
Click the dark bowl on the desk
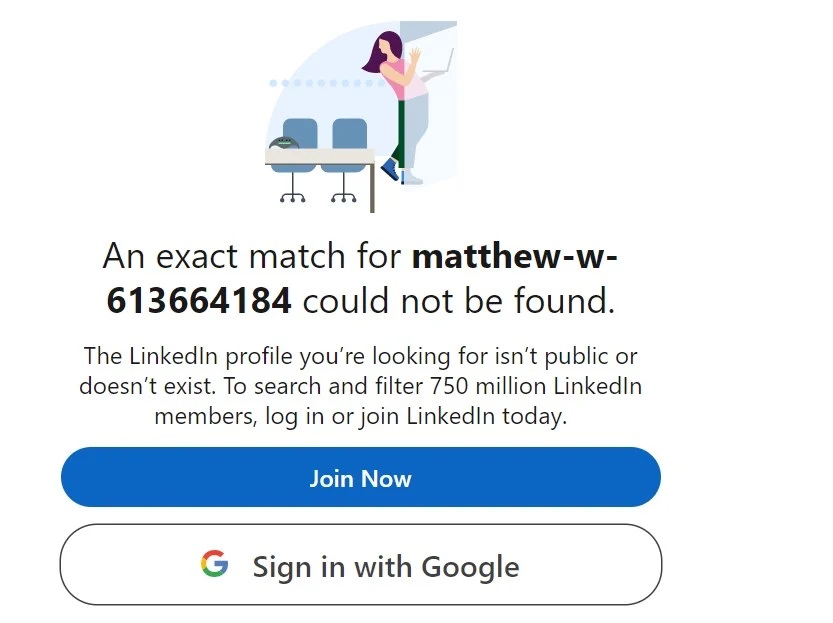pos(282,143)
